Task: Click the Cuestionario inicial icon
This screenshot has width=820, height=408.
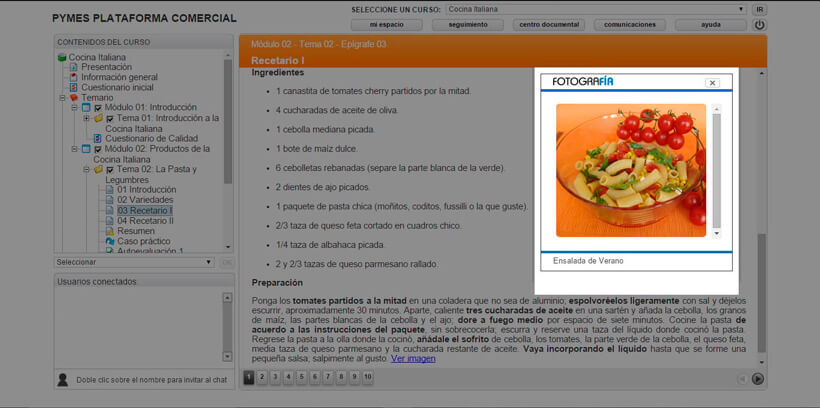Action: [74, 87]
